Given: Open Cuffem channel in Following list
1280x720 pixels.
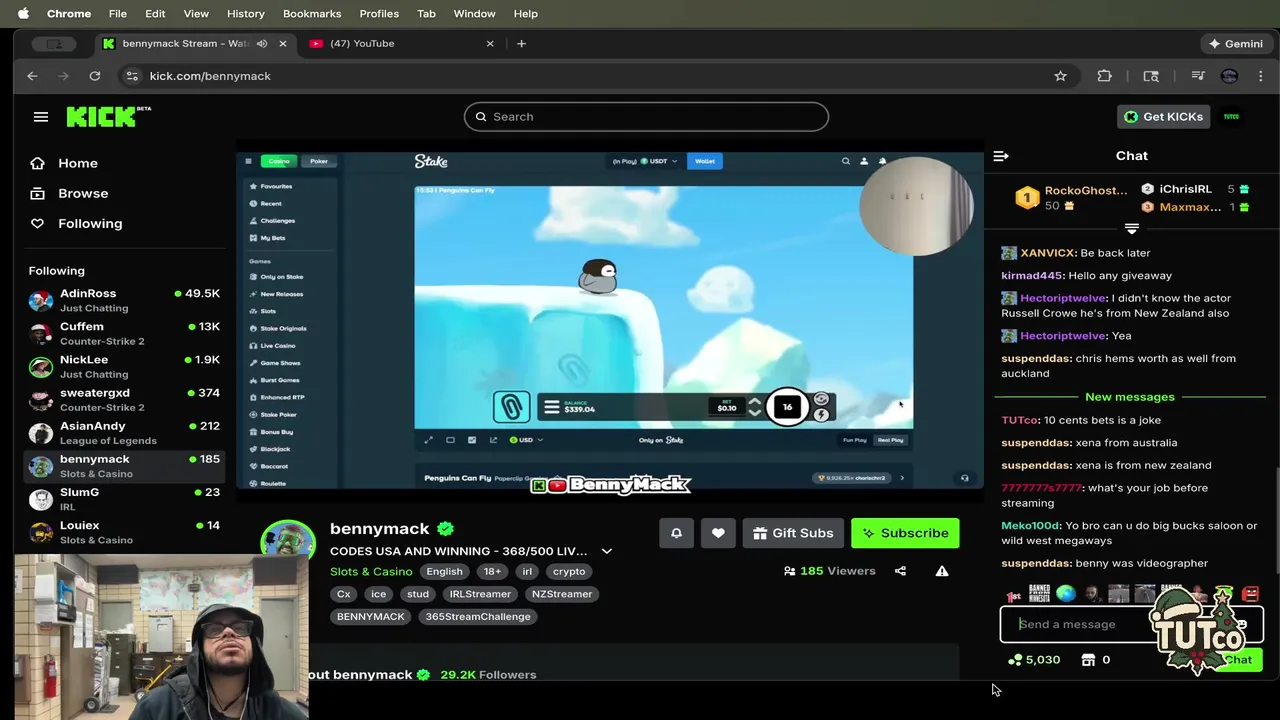Looking at the screenshot, I should (x=124, y=333).
